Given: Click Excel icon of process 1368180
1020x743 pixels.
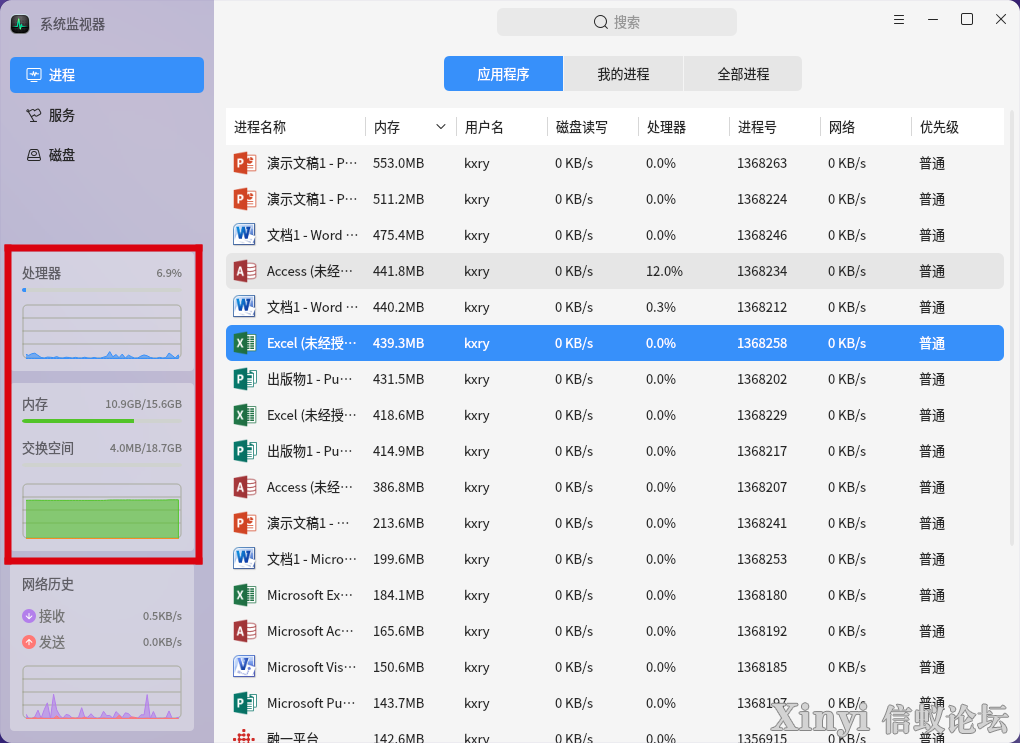Looking at the screenshot, I should pos(245,595).
